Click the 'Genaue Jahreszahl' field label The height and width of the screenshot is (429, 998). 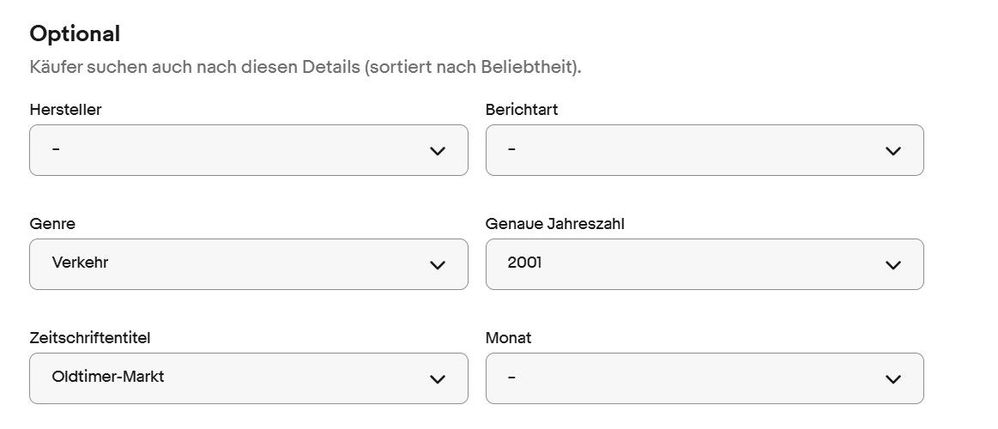555,223
